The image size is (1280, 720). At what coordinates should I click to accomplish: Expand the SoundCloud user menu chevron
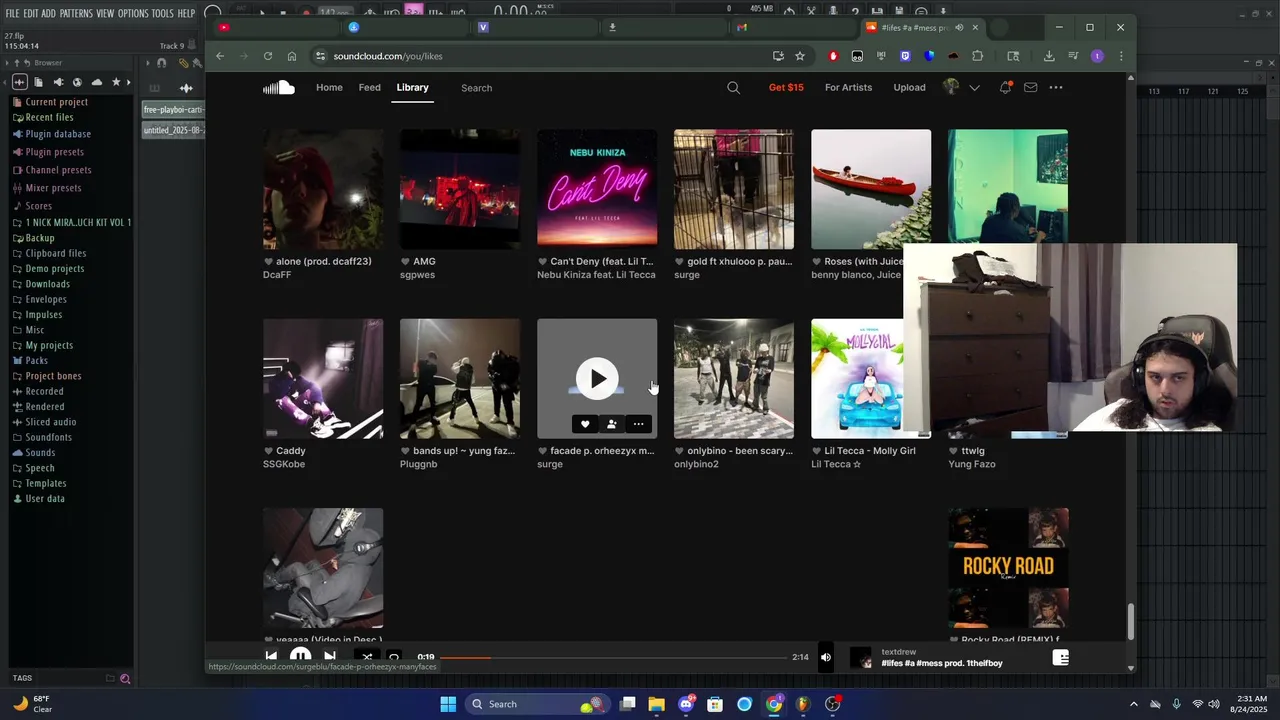[x=975, y=88]
